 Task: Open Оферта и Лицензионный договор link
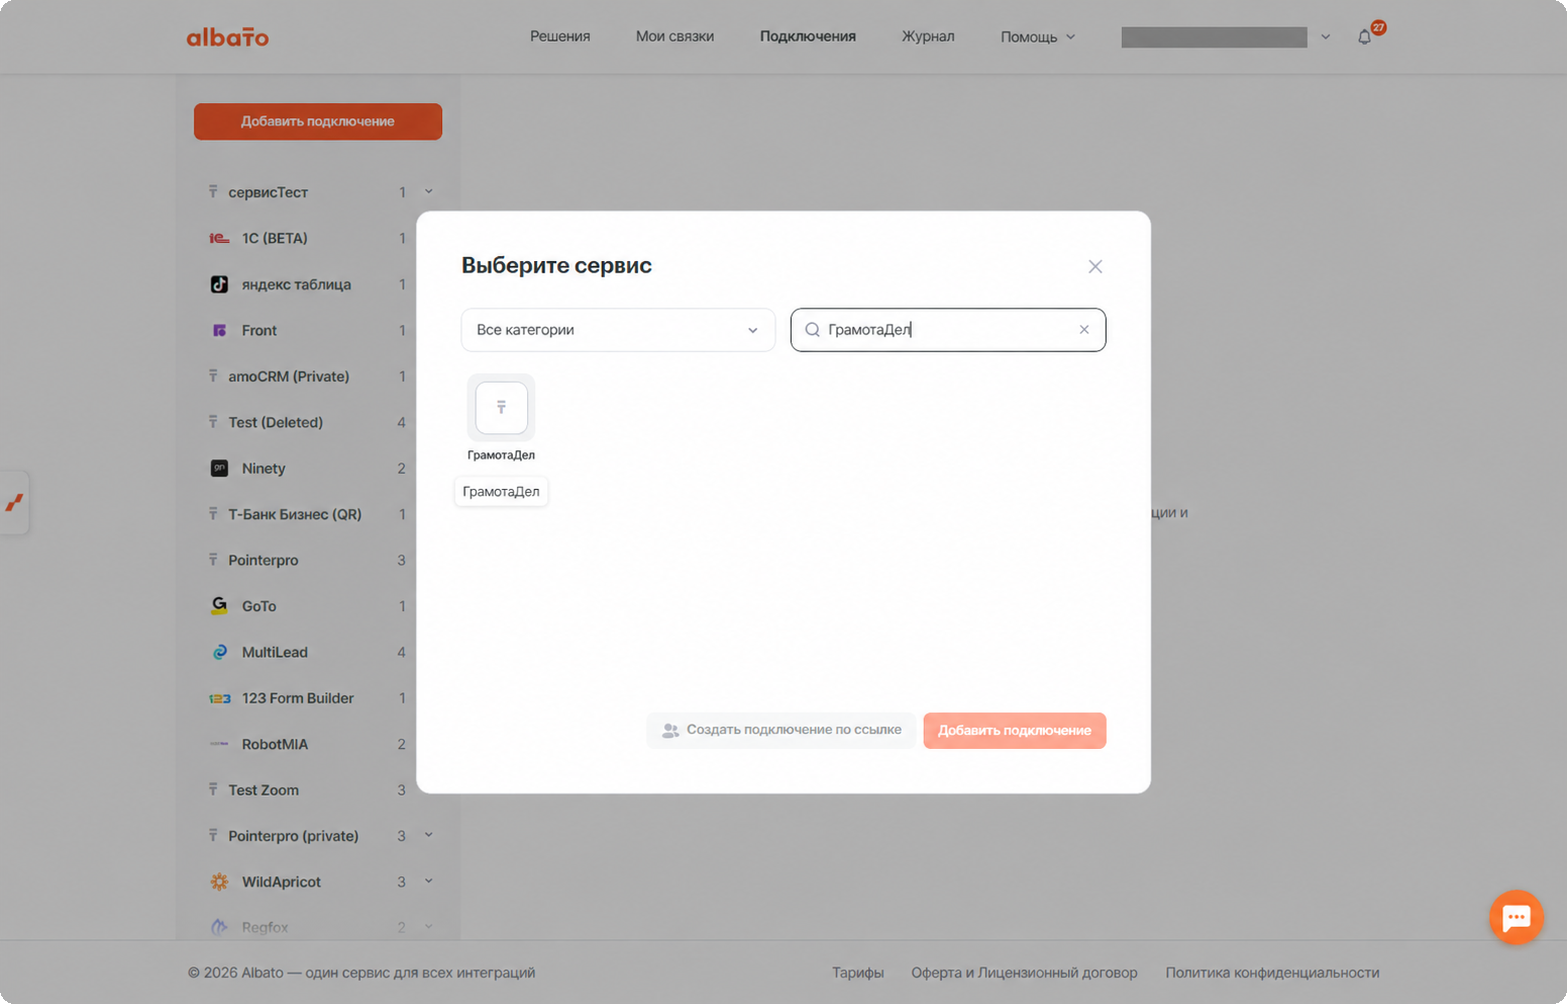point(1024,973)
